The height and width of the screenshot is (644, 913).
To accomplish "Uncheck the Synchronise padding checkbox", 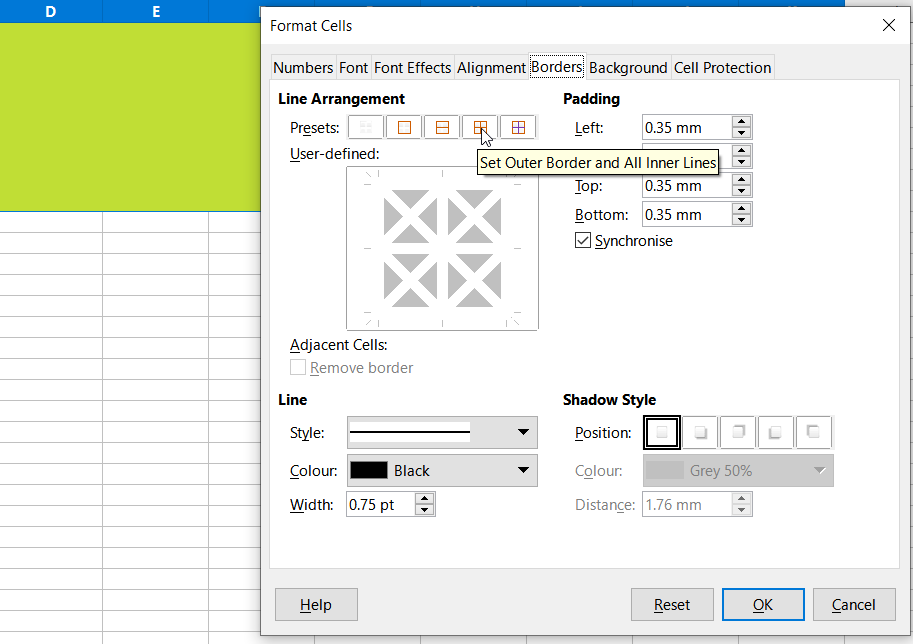I will tap(583, 241).
